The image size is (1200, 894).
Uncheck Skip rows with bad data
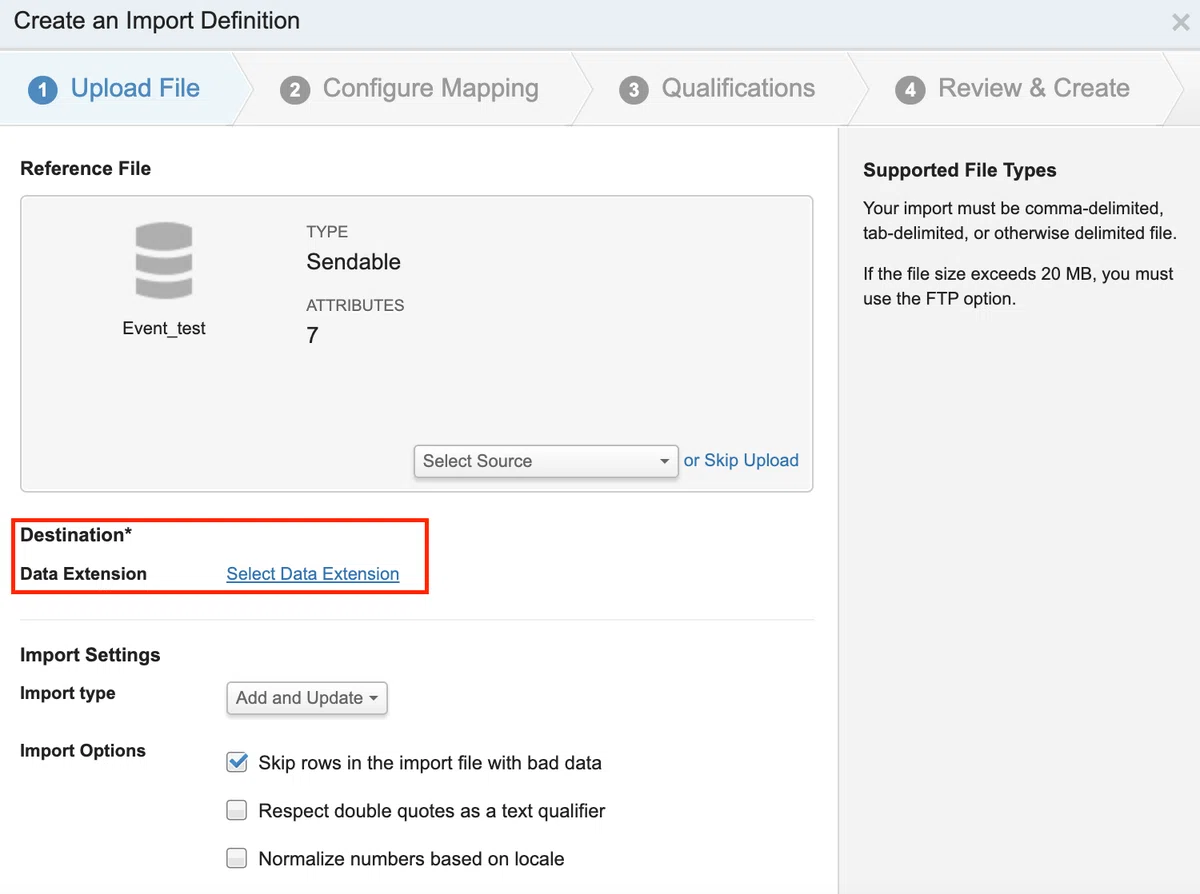[x=237, y=763]
